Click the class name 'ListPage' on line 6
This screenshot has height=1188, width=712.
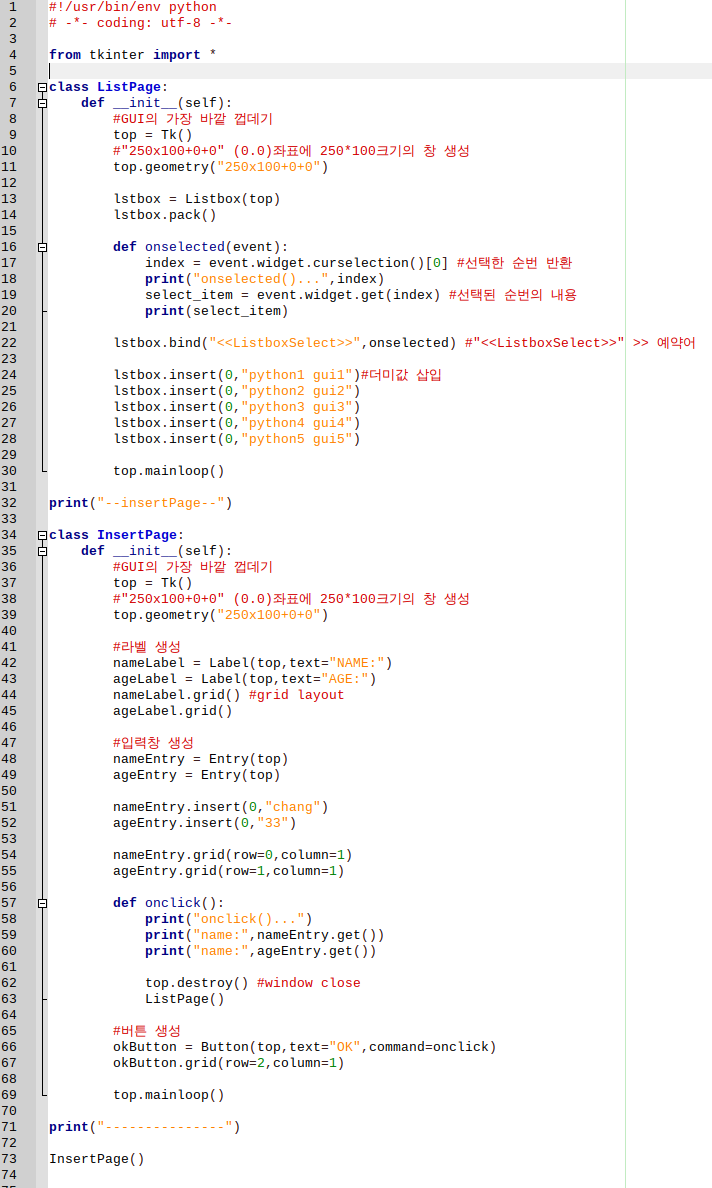point(129,87)
